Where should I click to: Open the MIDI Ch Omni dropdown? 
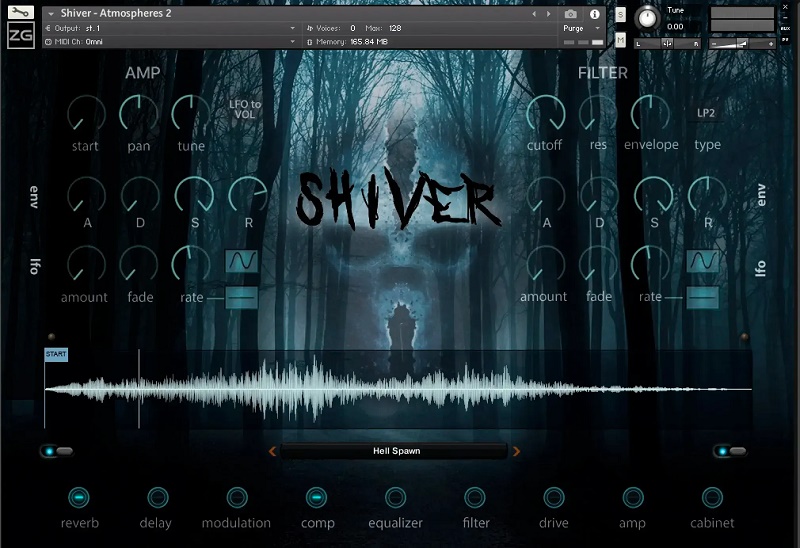coord(170,42)
